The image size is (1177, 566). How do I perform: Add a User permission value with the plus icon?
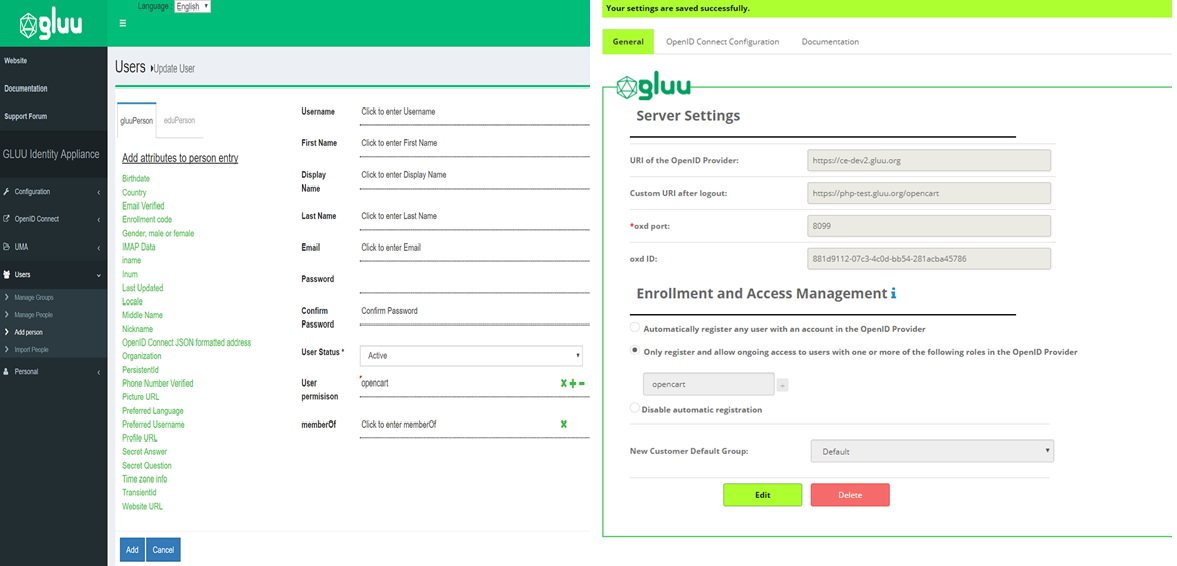click(x=573, y=384)
